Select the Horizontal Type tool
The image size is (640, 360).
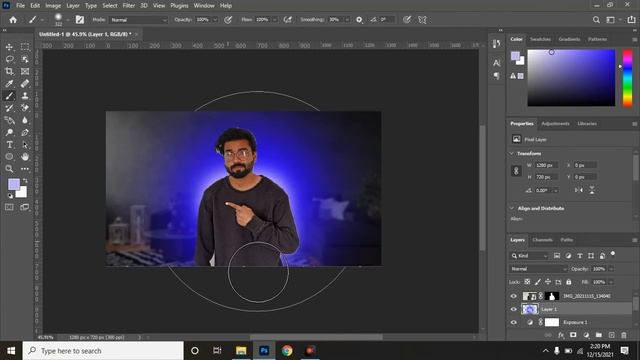tap(9, 144)
